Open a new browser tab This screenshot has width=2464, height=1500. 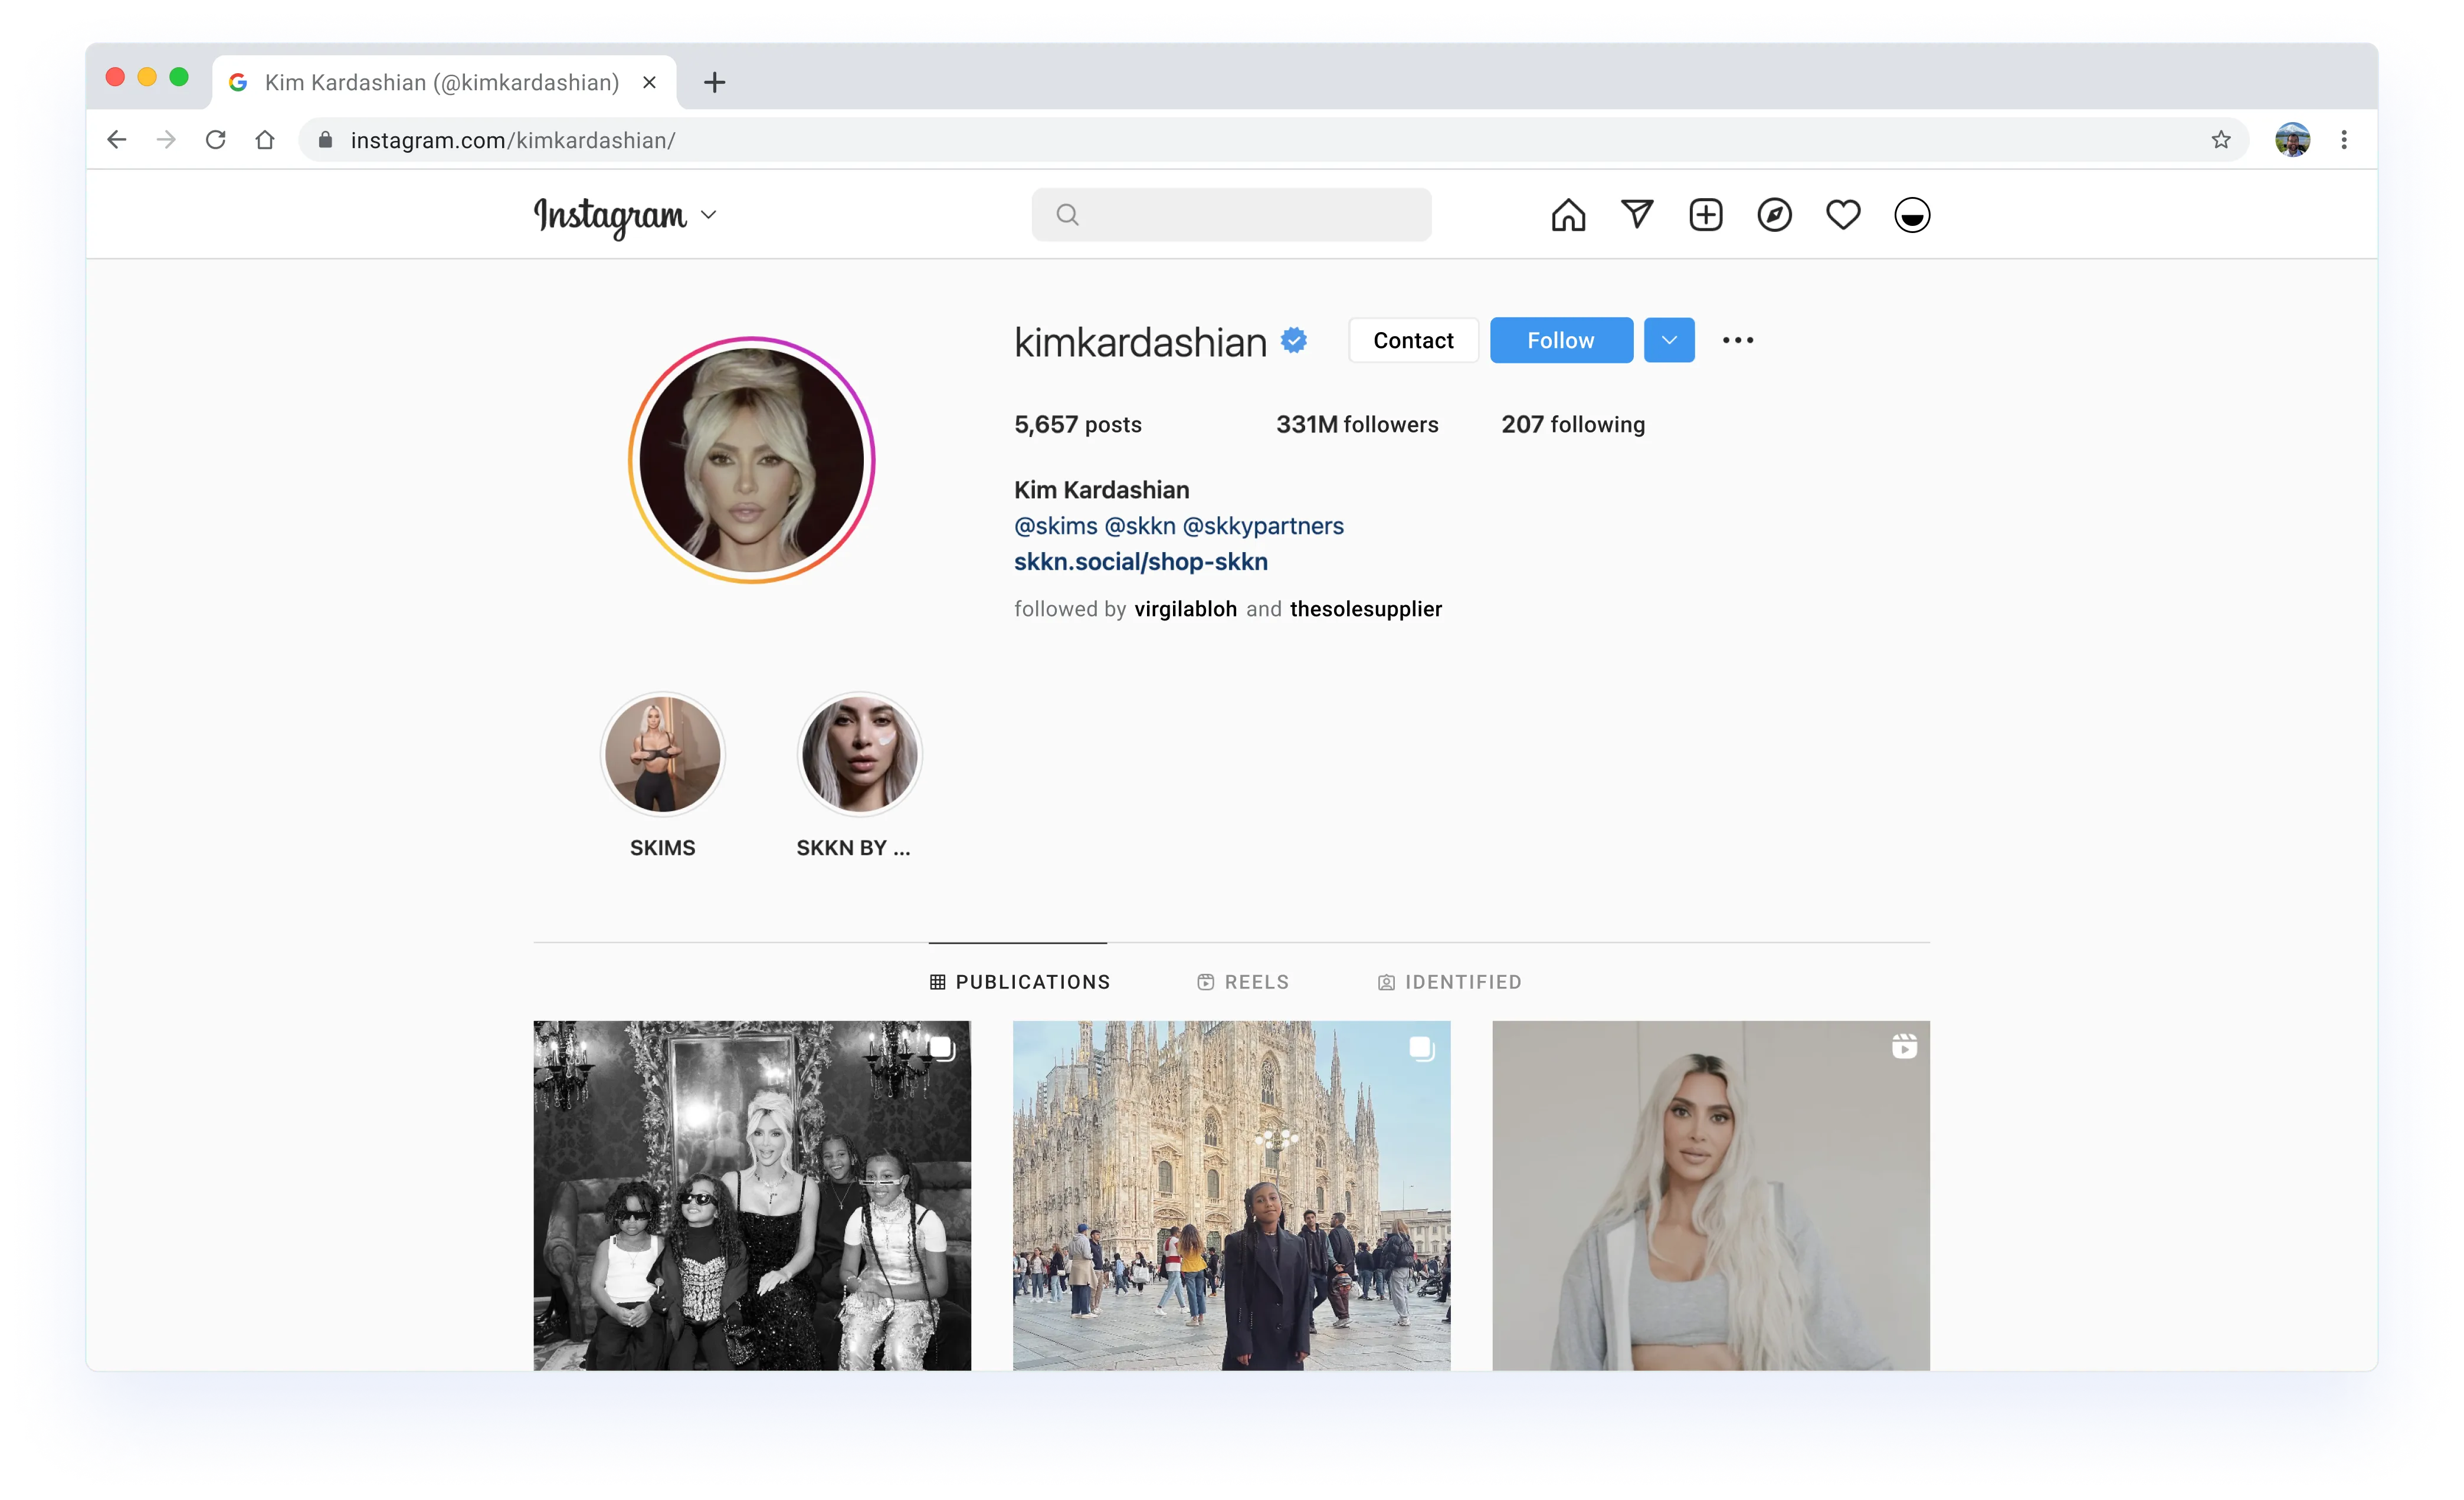pyautogui.click(x=714, y=82)
